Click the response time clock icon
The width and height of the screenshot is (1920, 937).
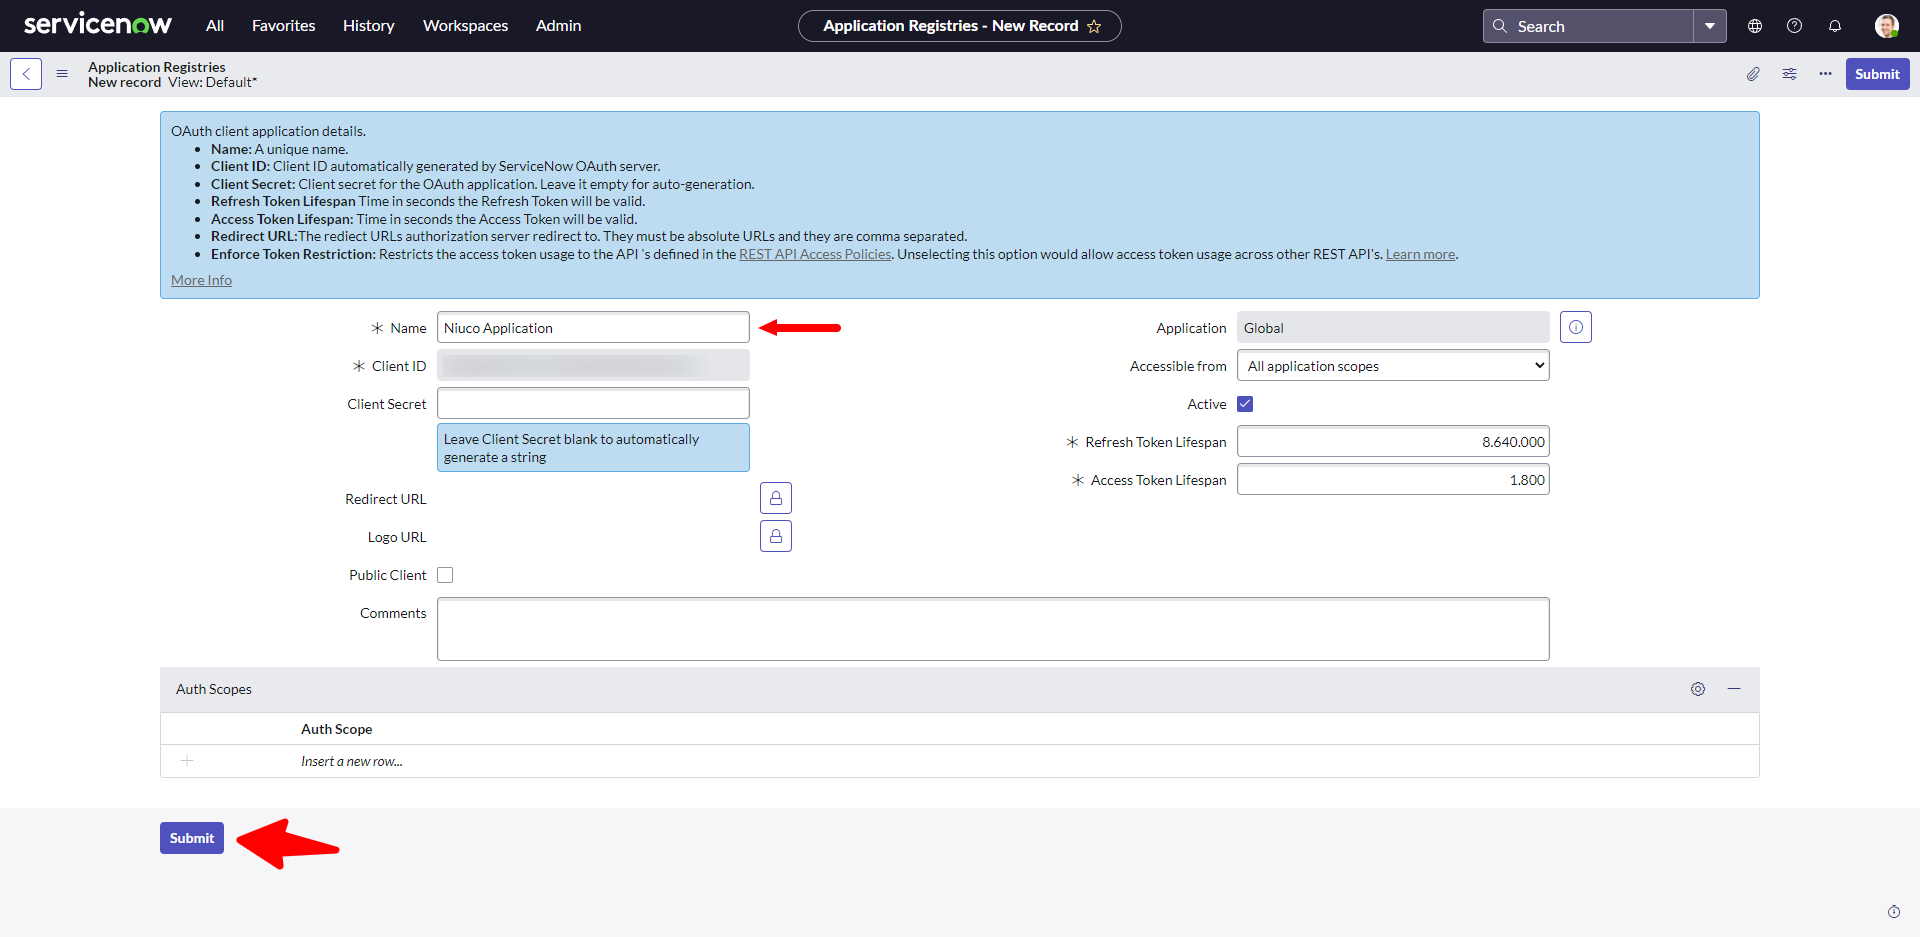pyautogui.click(x=1893, y=911)
